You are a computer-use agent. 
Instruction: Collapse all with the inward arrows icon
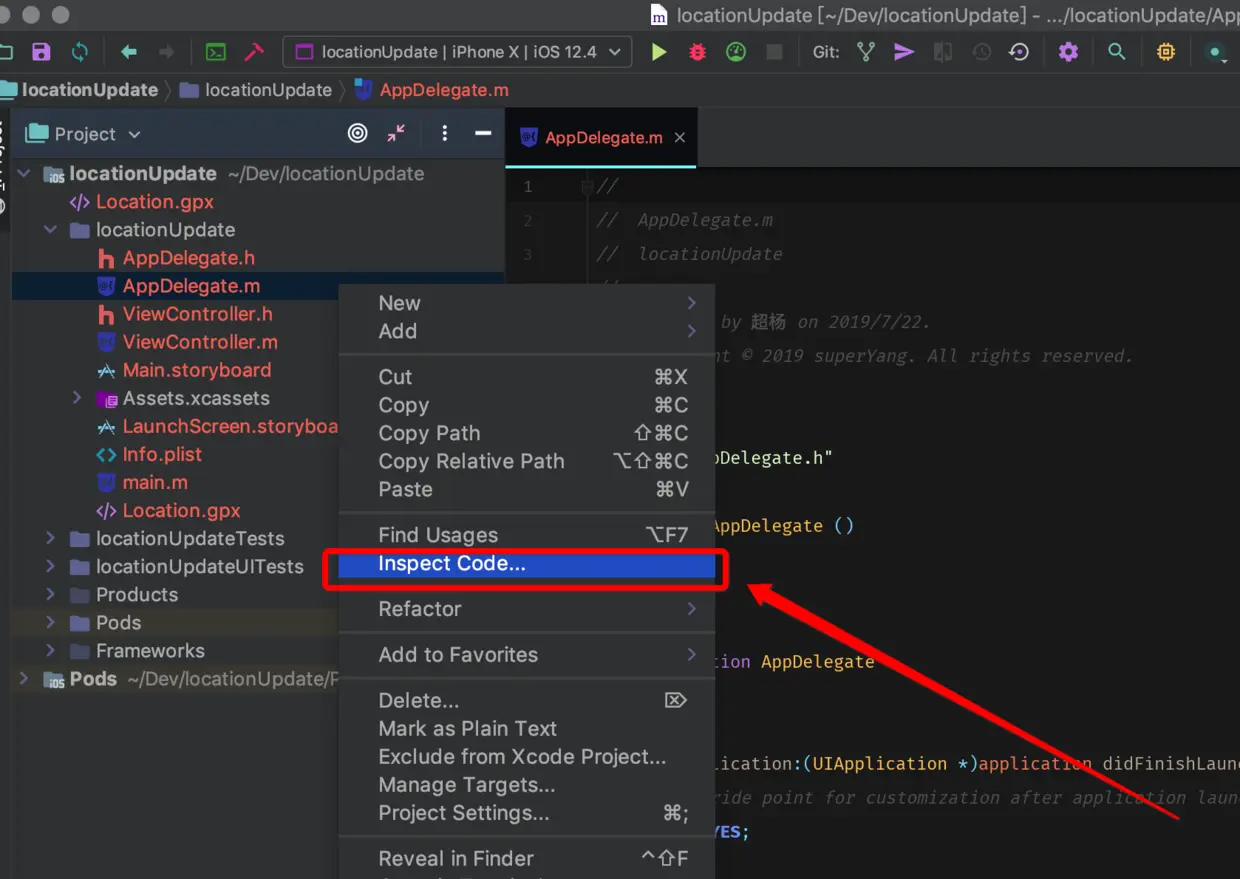coord(397,133)
